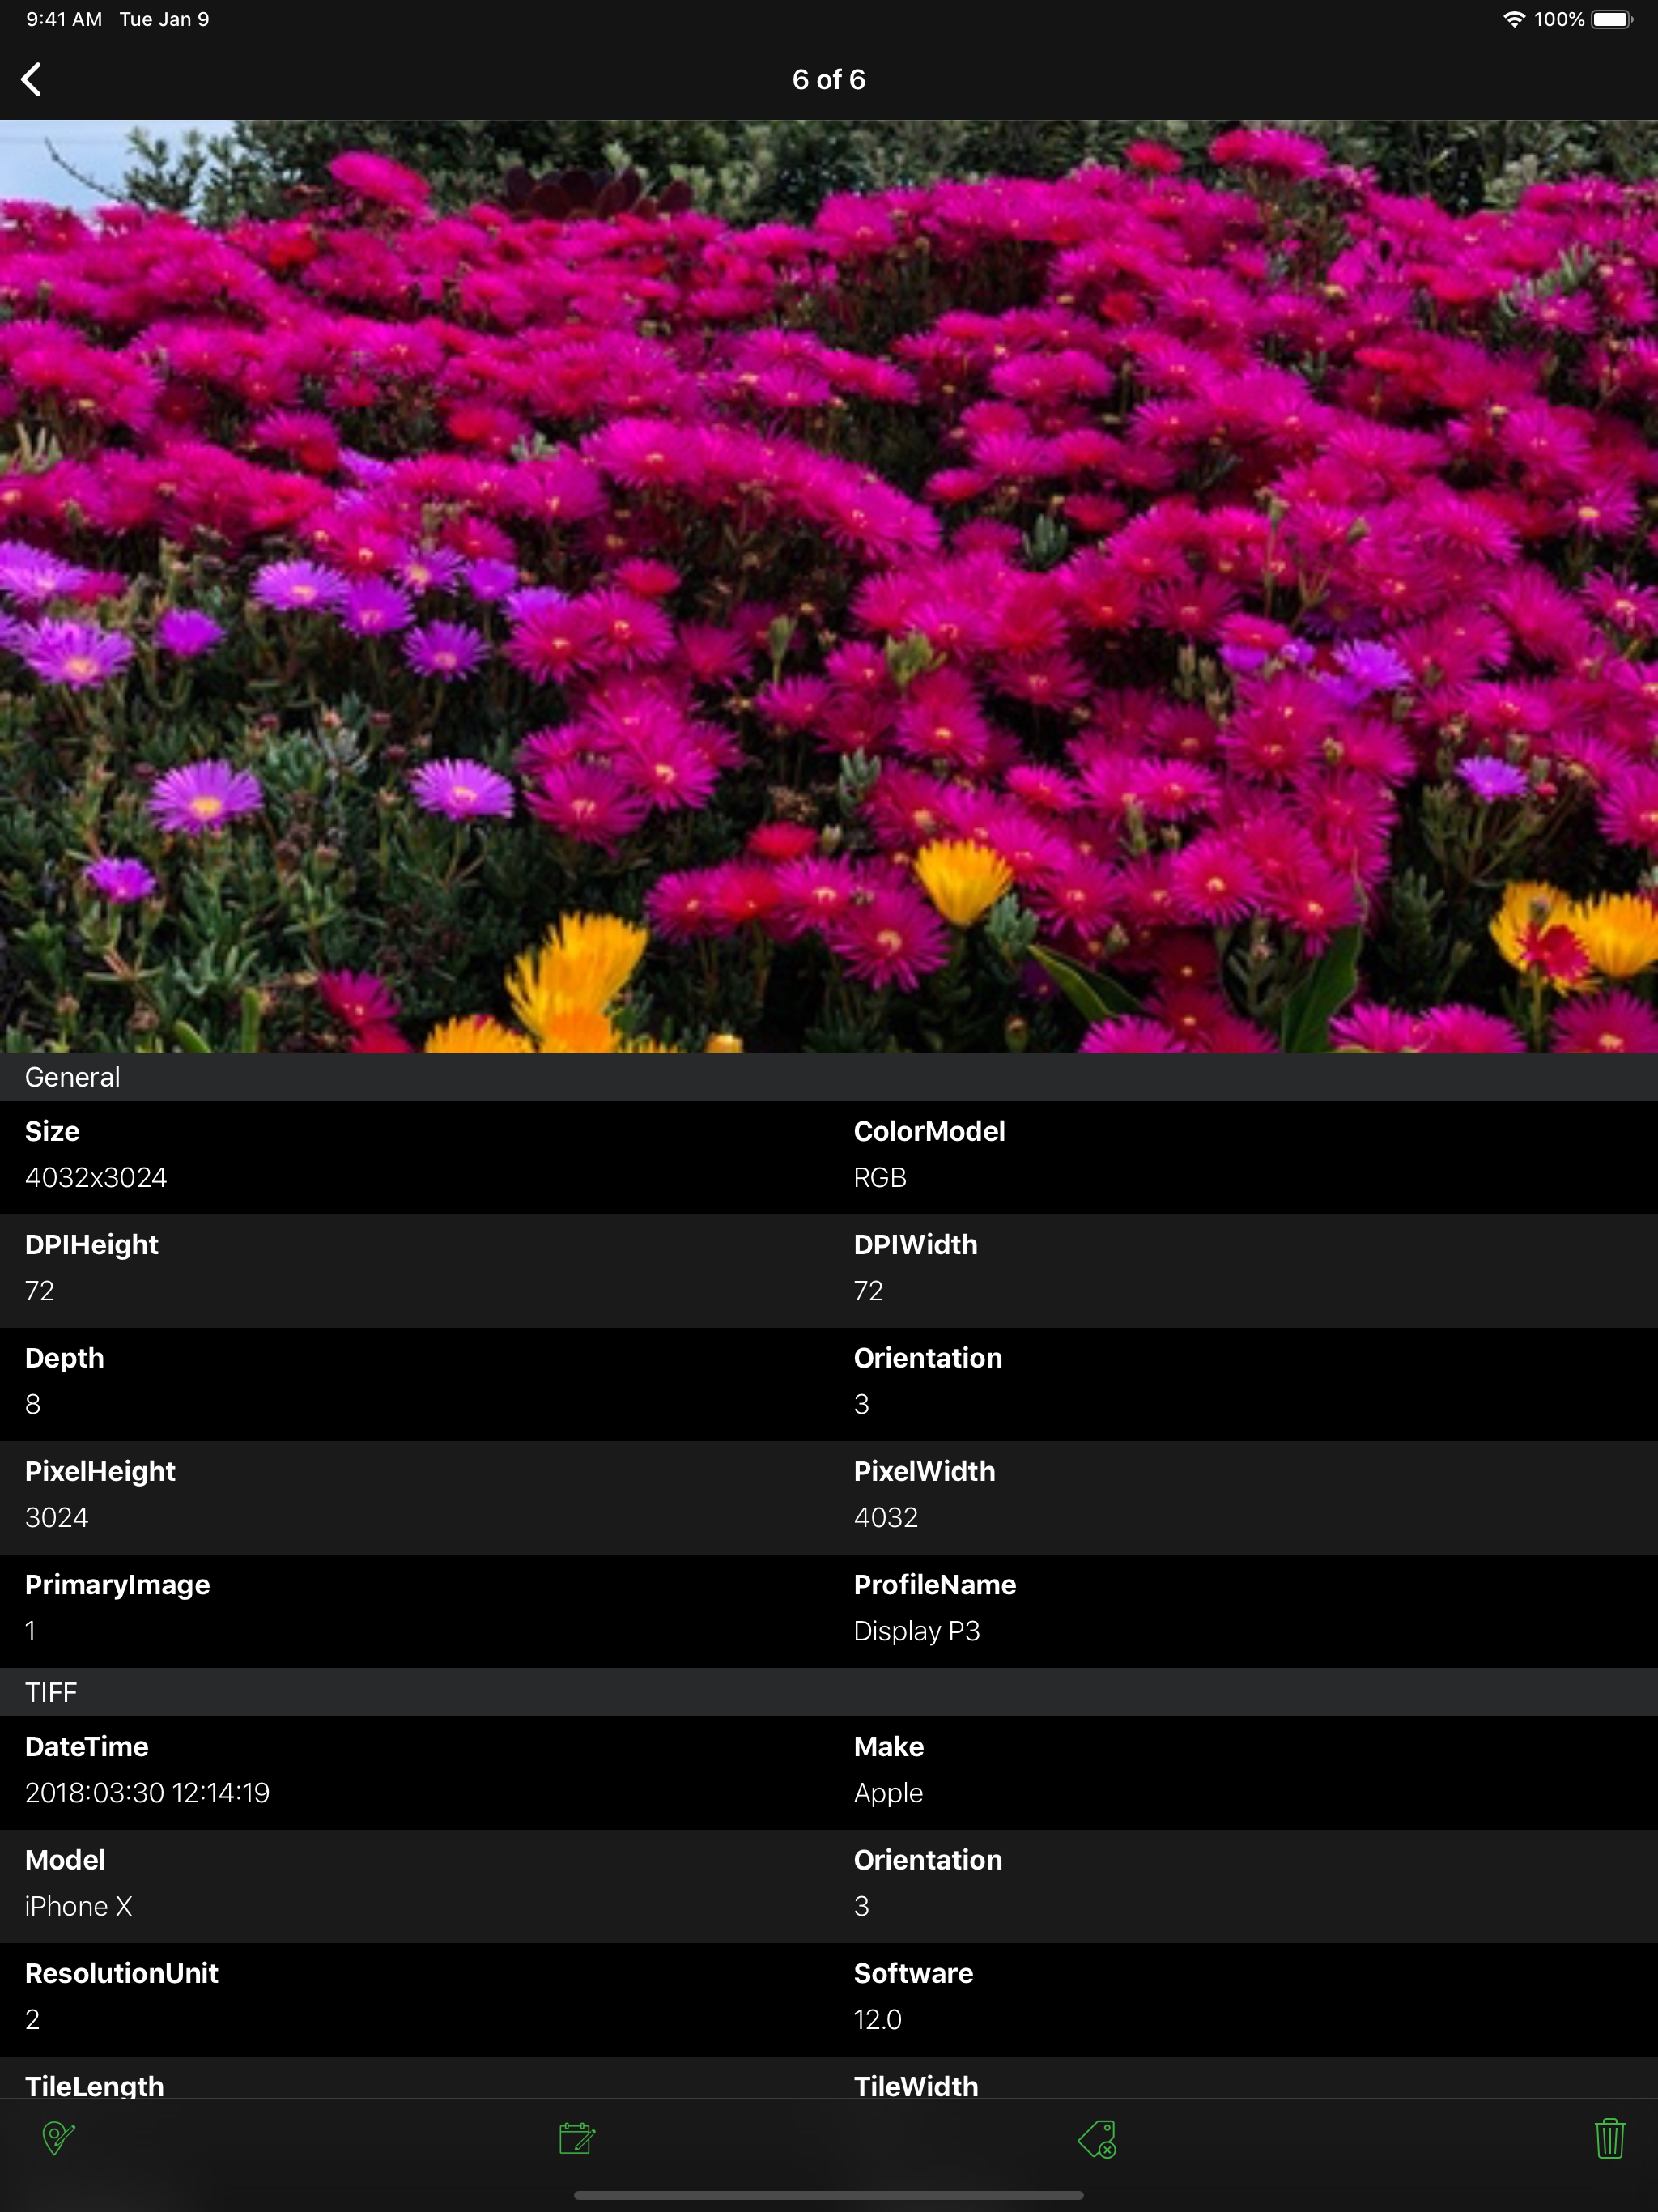
Task: Select the PixelWidth 4032 field
Action: point(886,1517)
